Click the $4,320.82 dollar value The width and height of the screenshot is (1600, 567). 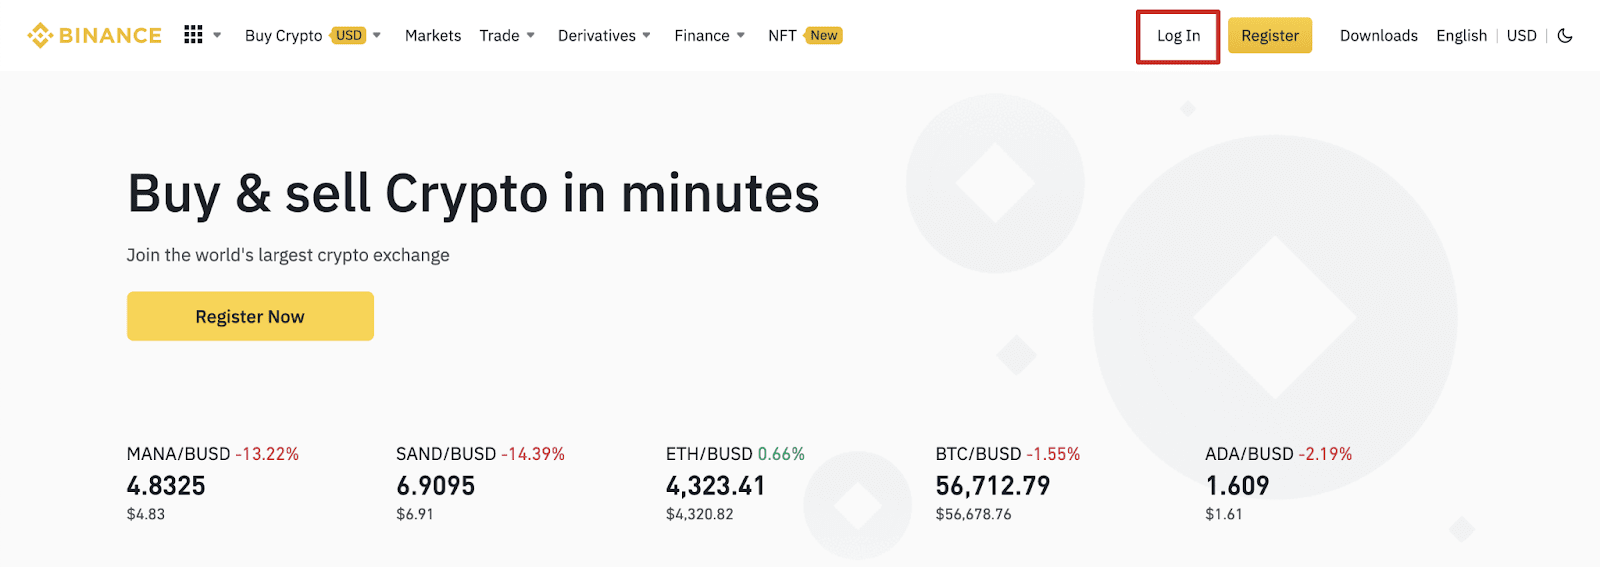click(700, 514)
